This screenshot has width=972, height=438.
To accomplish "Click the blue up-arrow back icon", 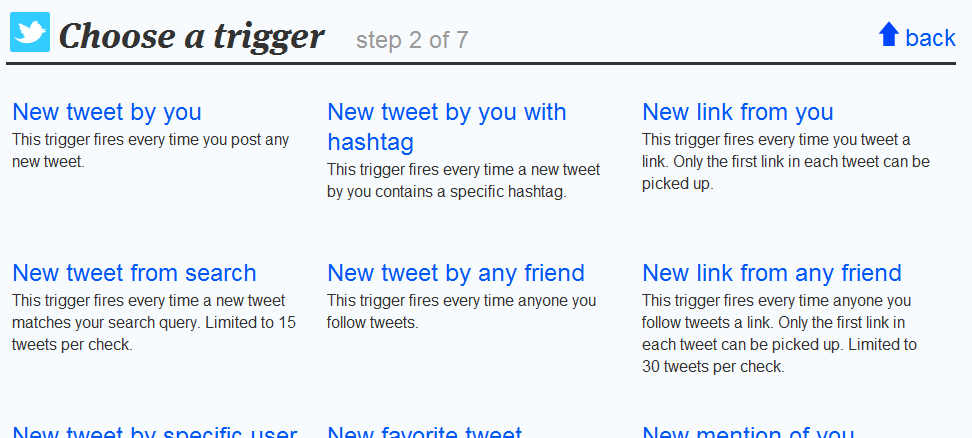I will [888, 34].
